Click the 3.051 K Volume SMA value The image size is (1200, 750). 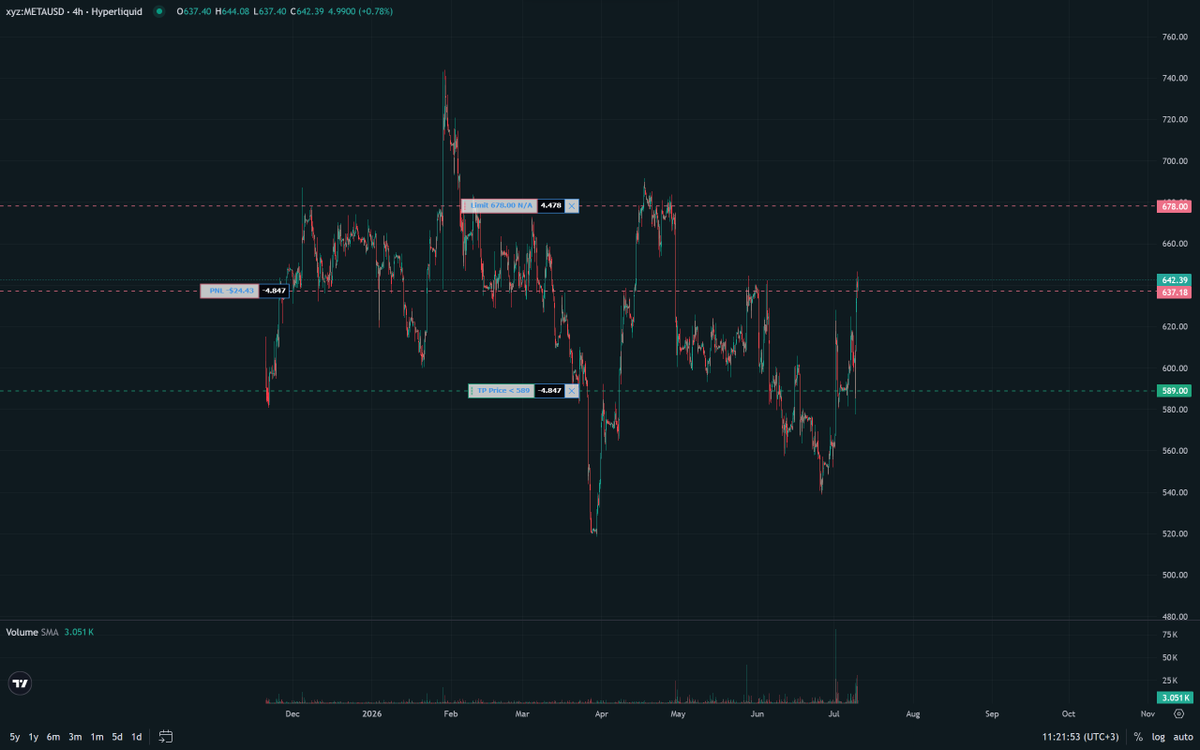79,633
